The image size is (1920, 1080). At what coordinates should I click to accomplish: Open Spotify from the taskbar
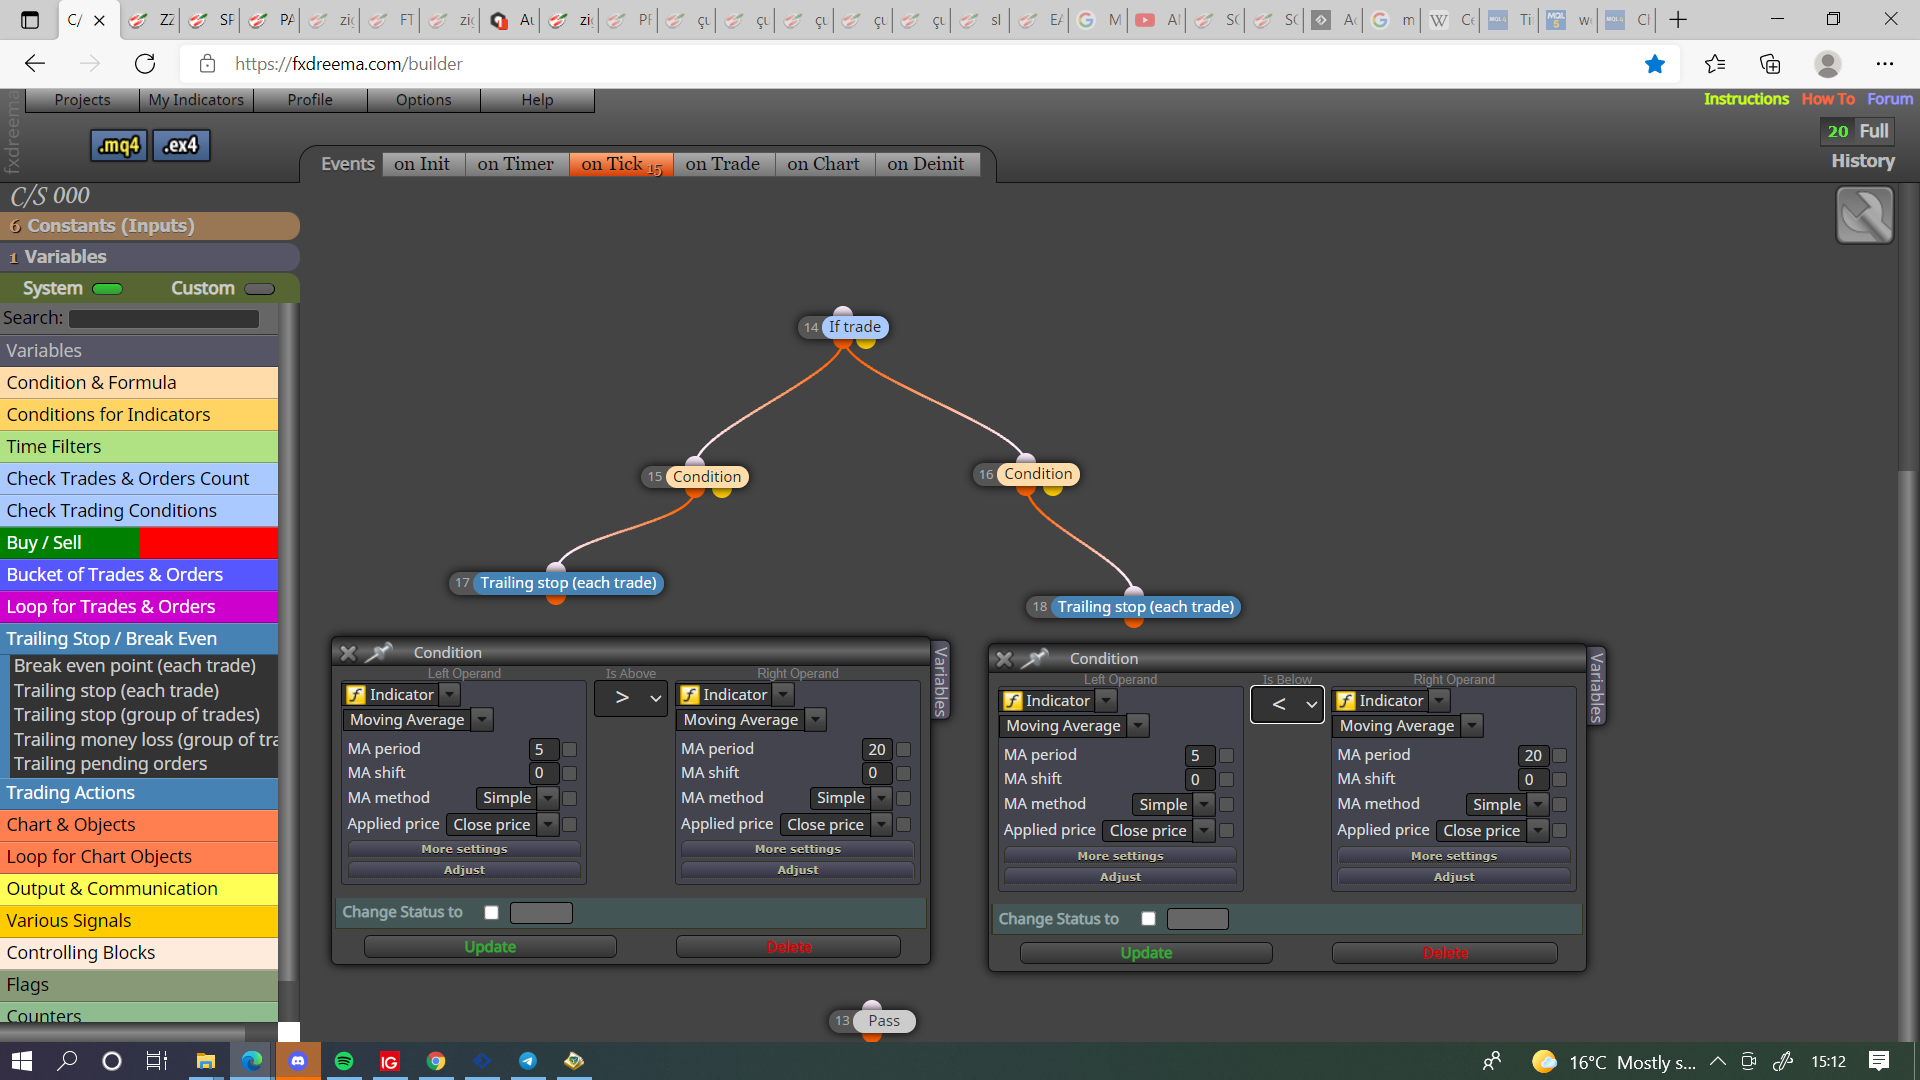(344, 1061)
